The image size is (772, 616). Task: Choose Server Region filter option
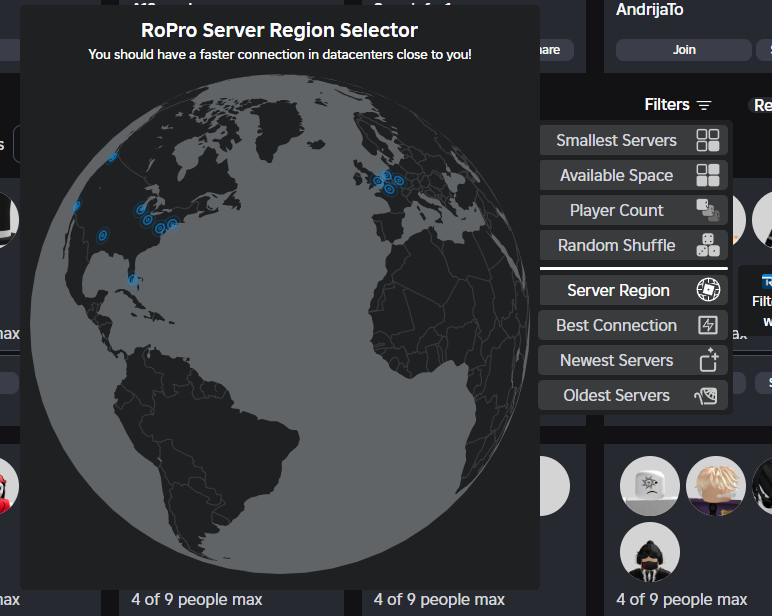(634, 290)
